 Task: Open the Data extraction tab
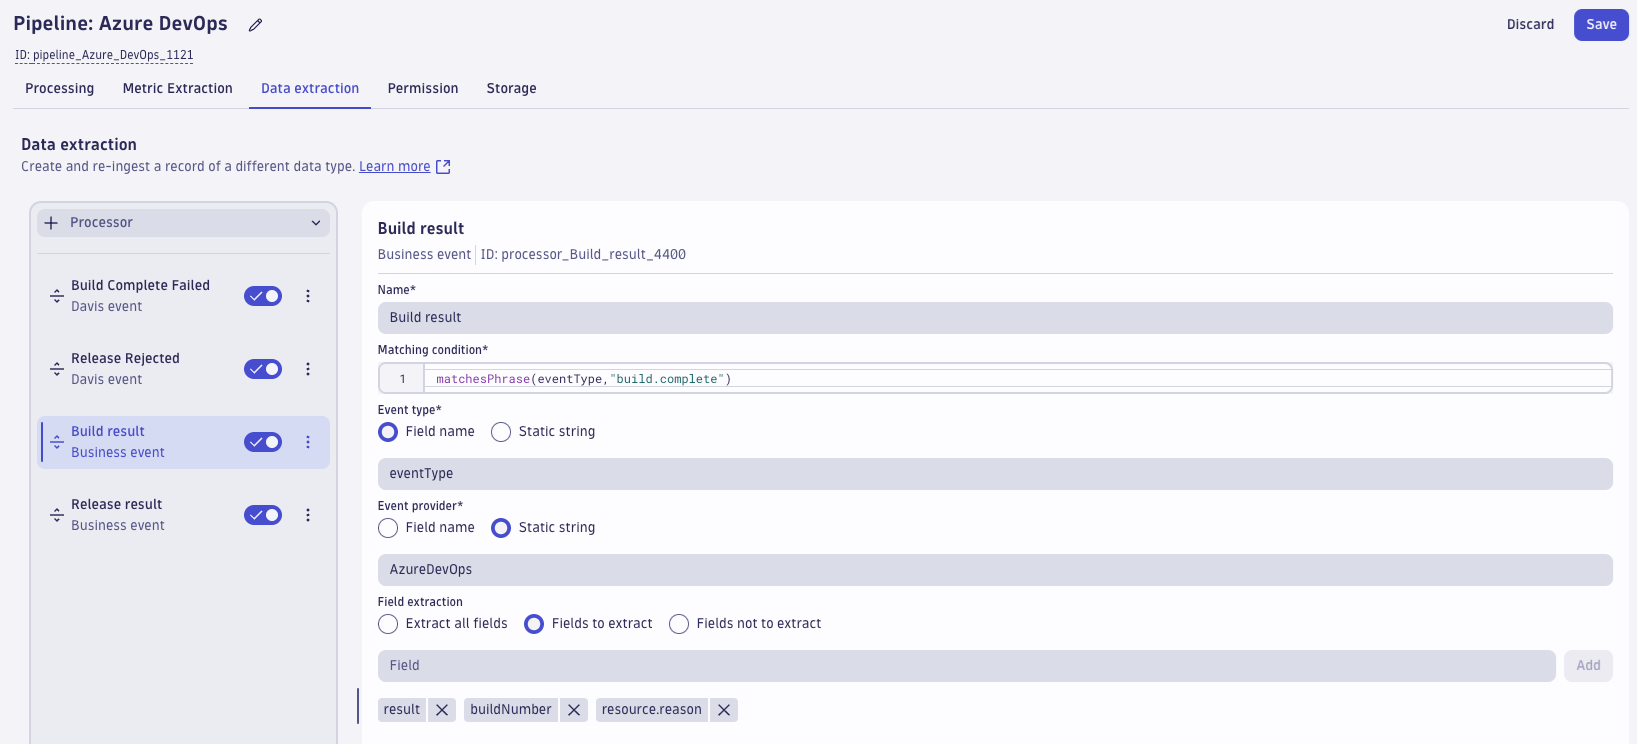310,88
